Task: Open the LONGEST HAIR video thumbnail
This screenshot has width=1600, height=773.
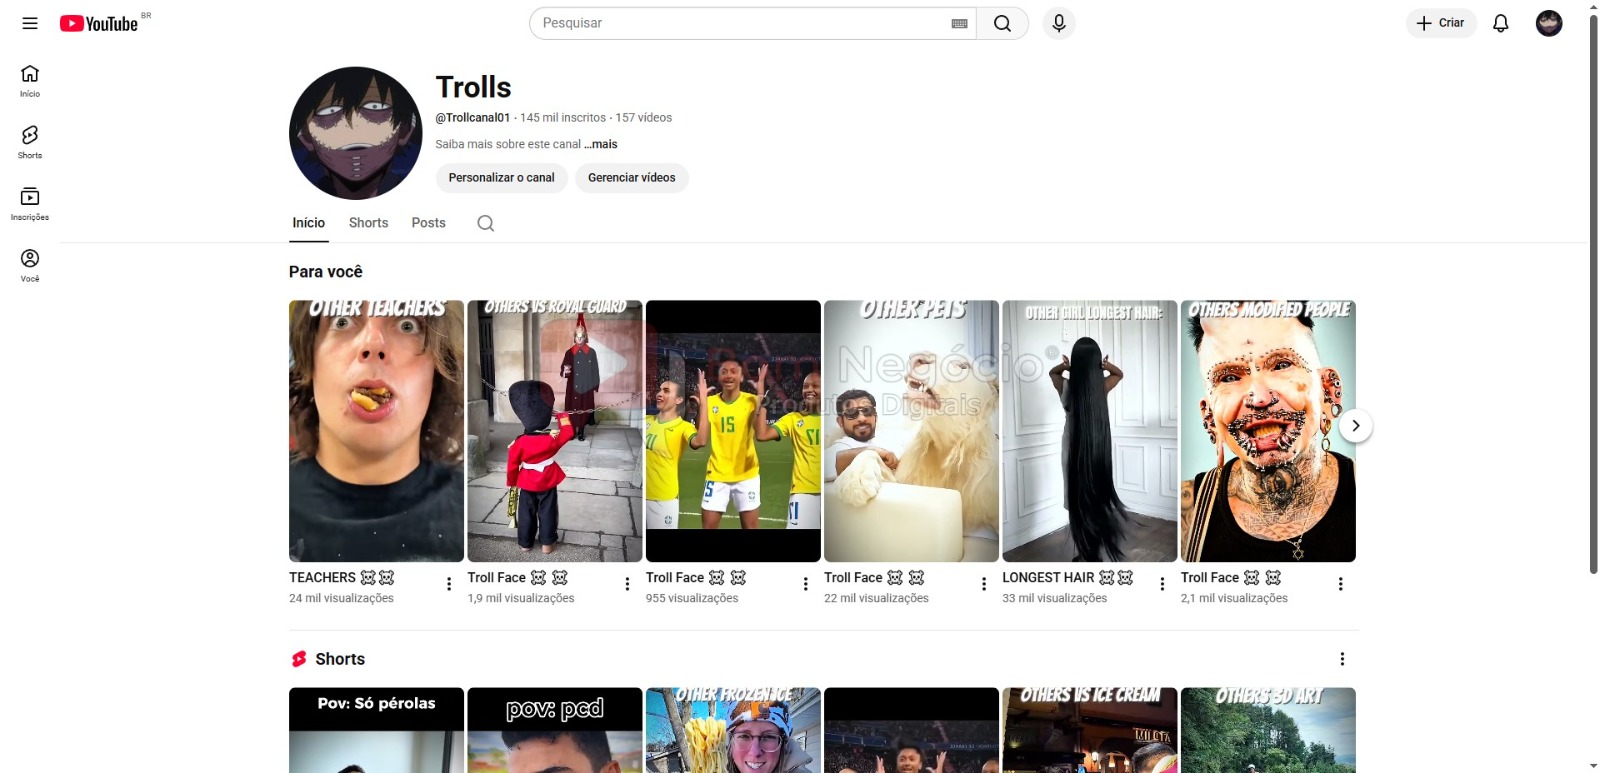Action: click(x=1089, y=431)
